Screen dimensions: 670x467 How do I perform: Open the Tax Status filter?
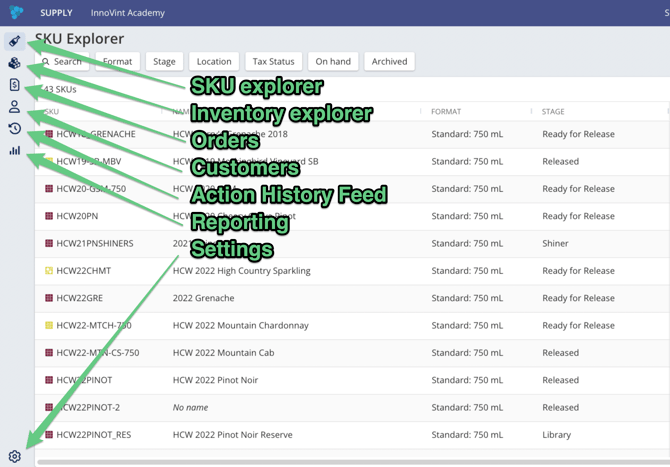tap(273, 62)
